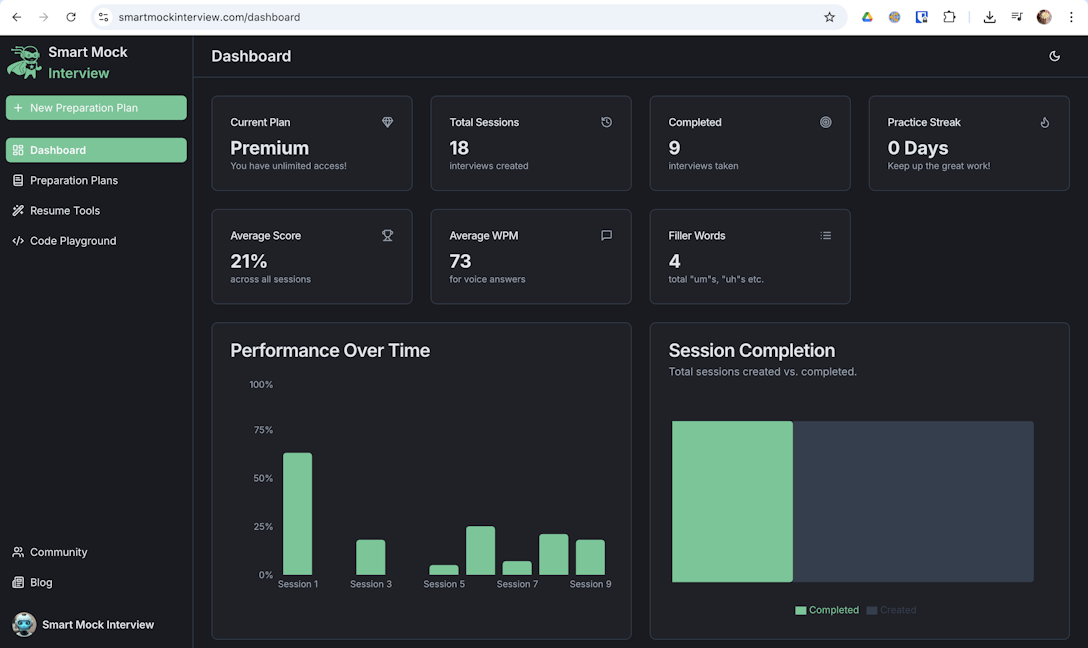Click the Smart Mock Interview ninja logo

click(24, 62)
